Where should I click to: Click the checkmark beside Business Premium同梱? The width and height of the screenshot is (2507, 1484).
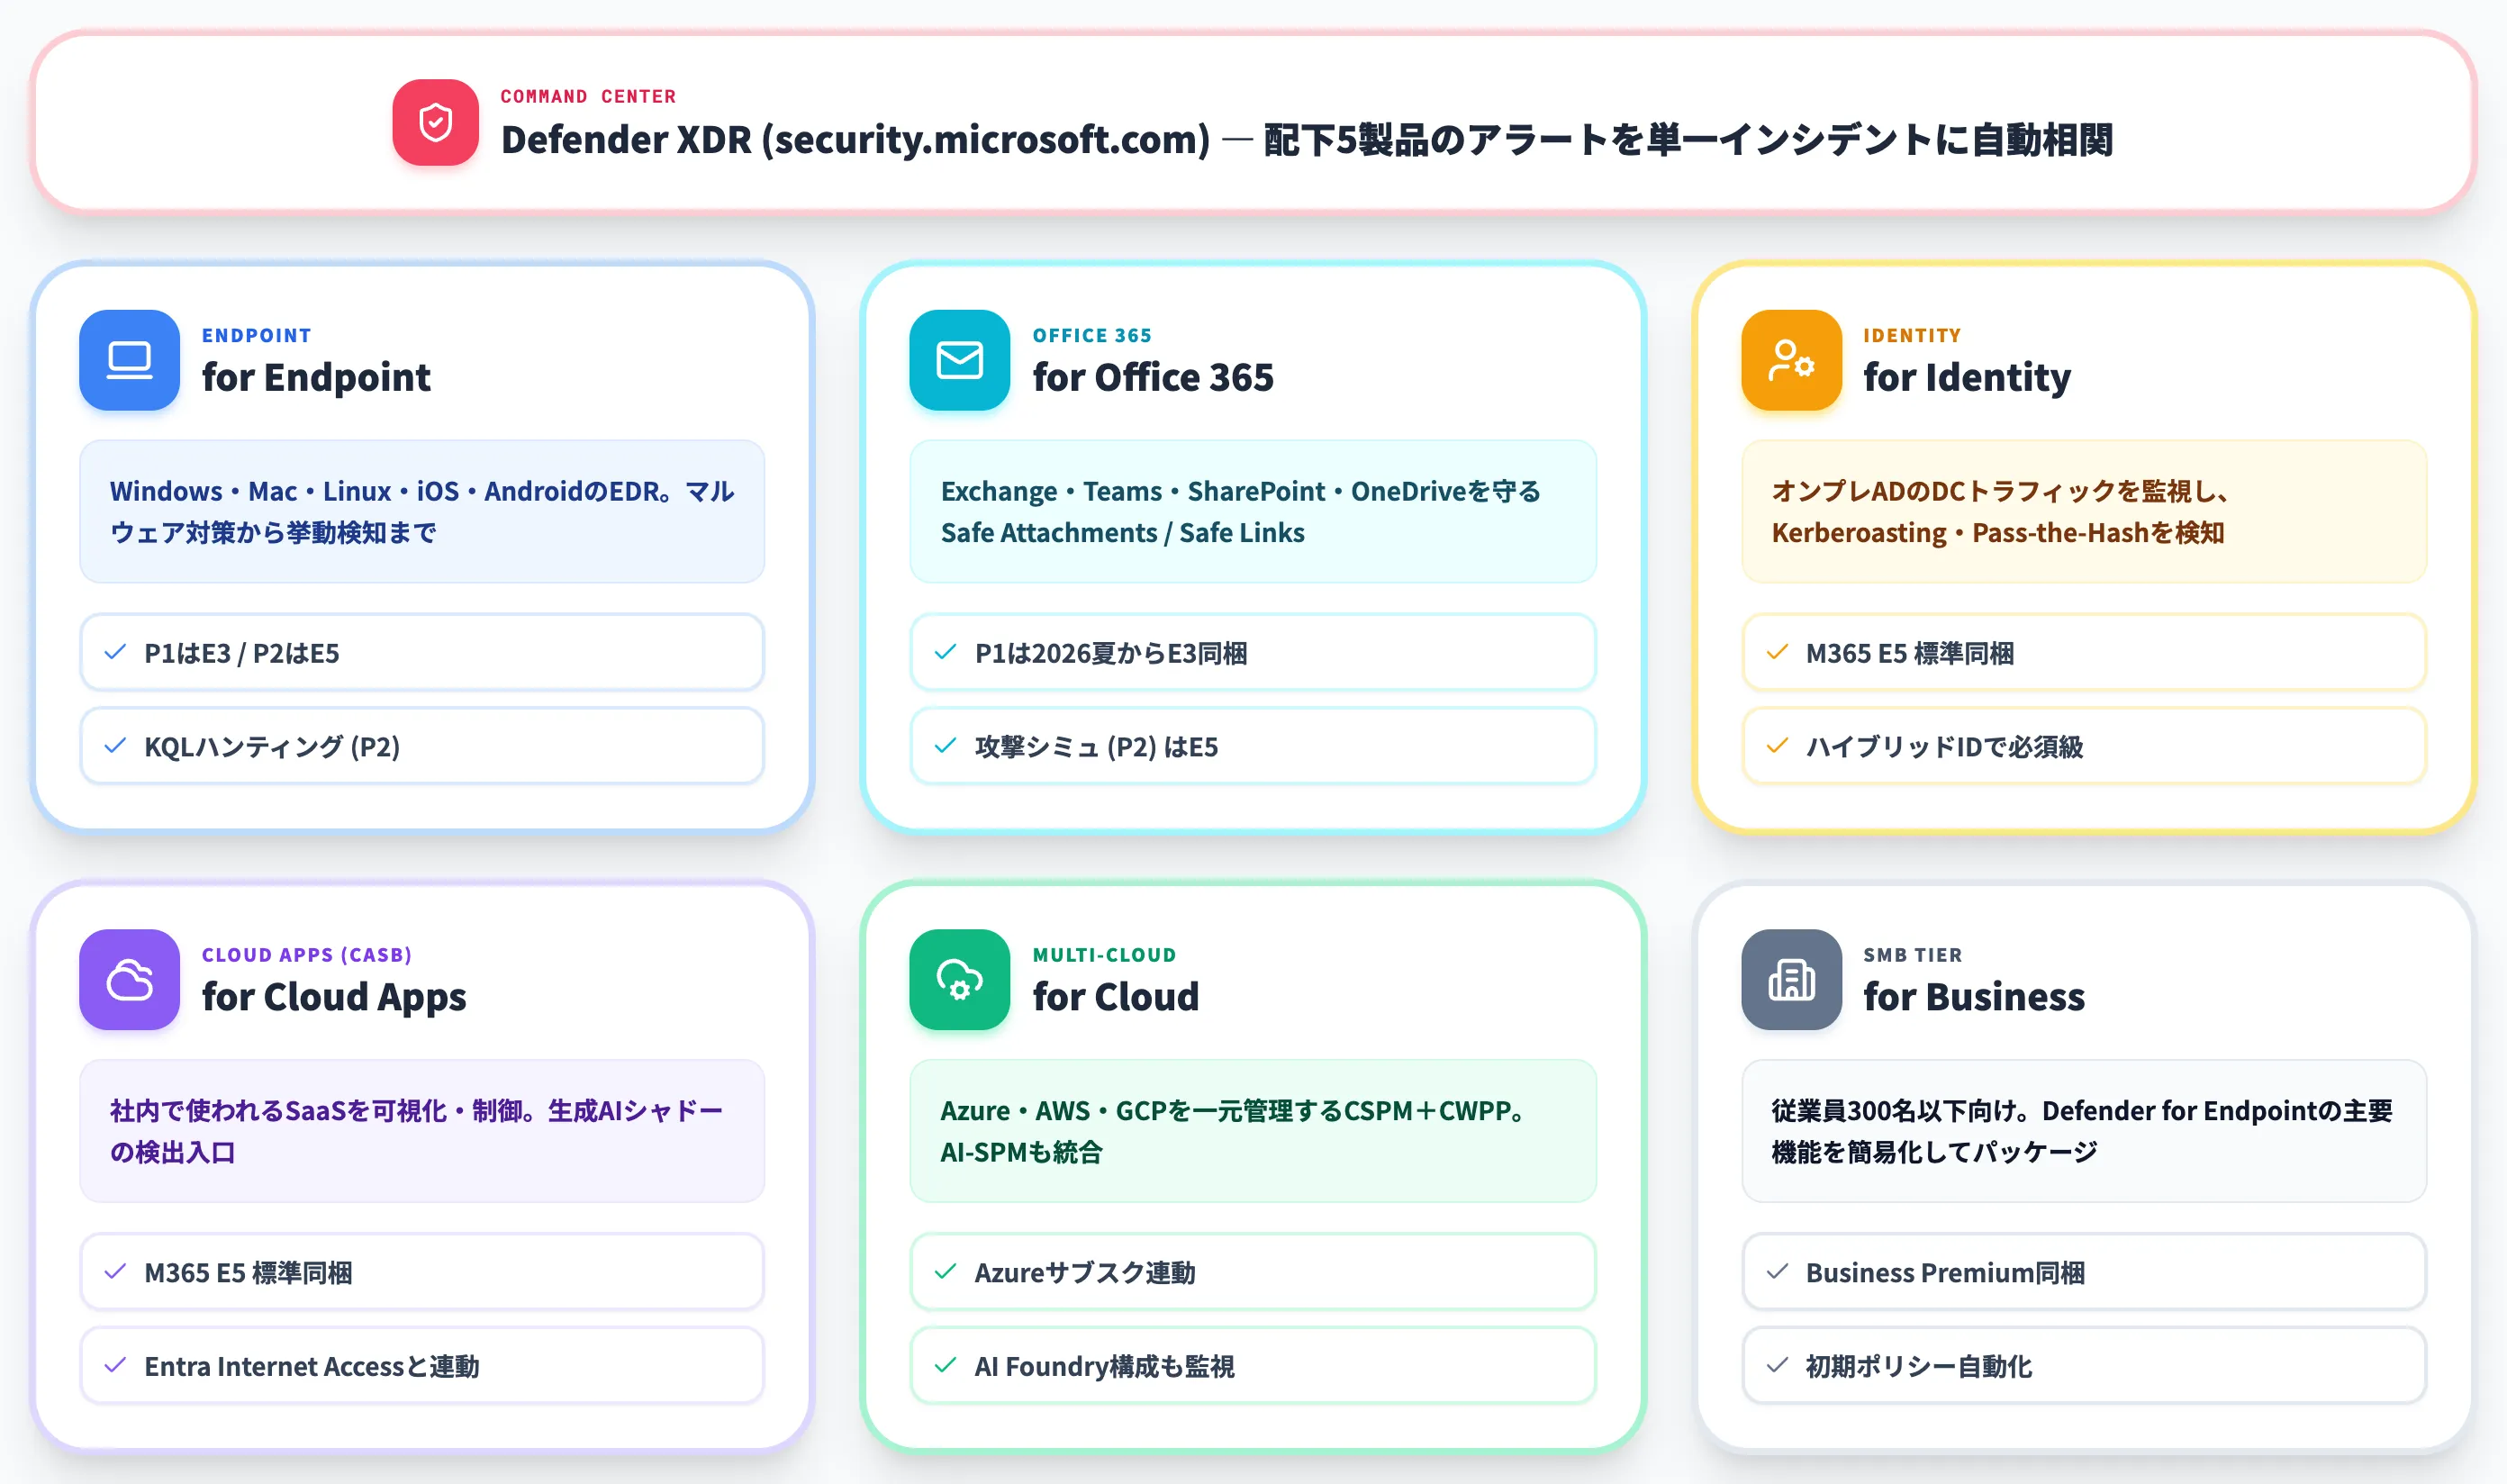[1777, 1272]
